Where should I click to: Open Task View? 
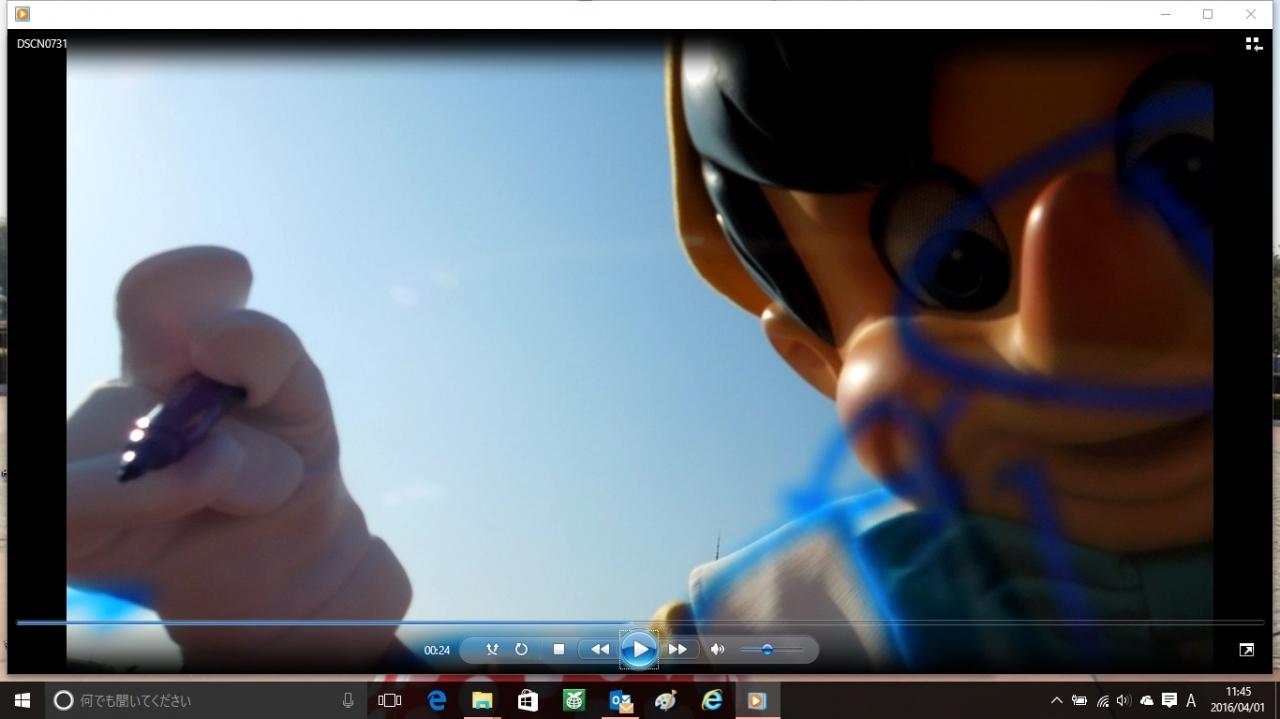point(389,700)
